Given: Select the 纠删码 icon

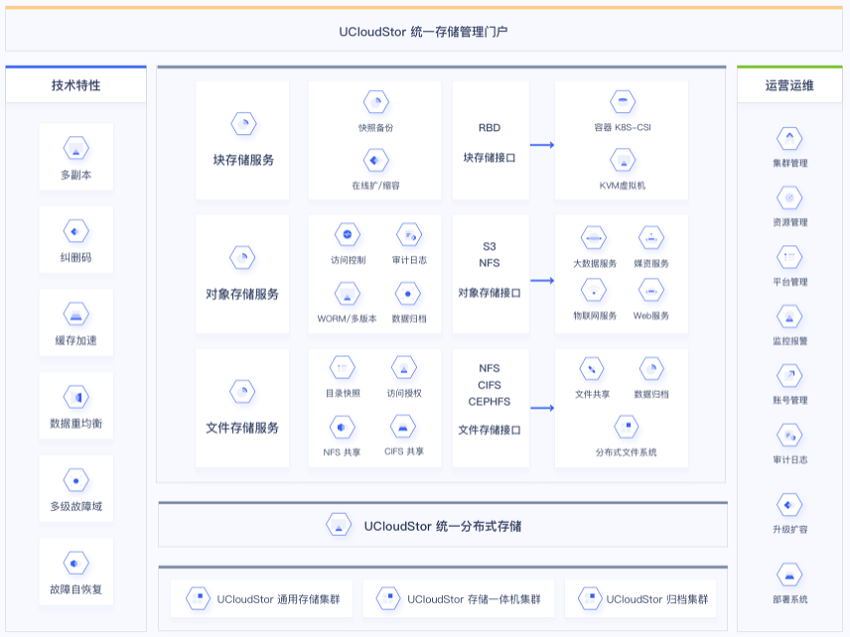Looking at the screenshot, I should [x=76, y=231].
